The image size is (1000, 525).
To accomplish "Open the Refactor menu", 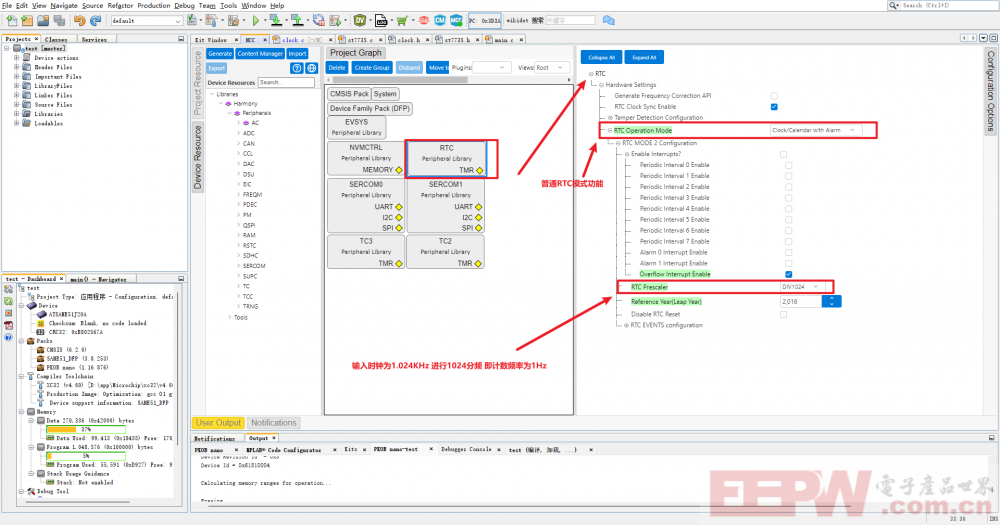I will [120, 5].
